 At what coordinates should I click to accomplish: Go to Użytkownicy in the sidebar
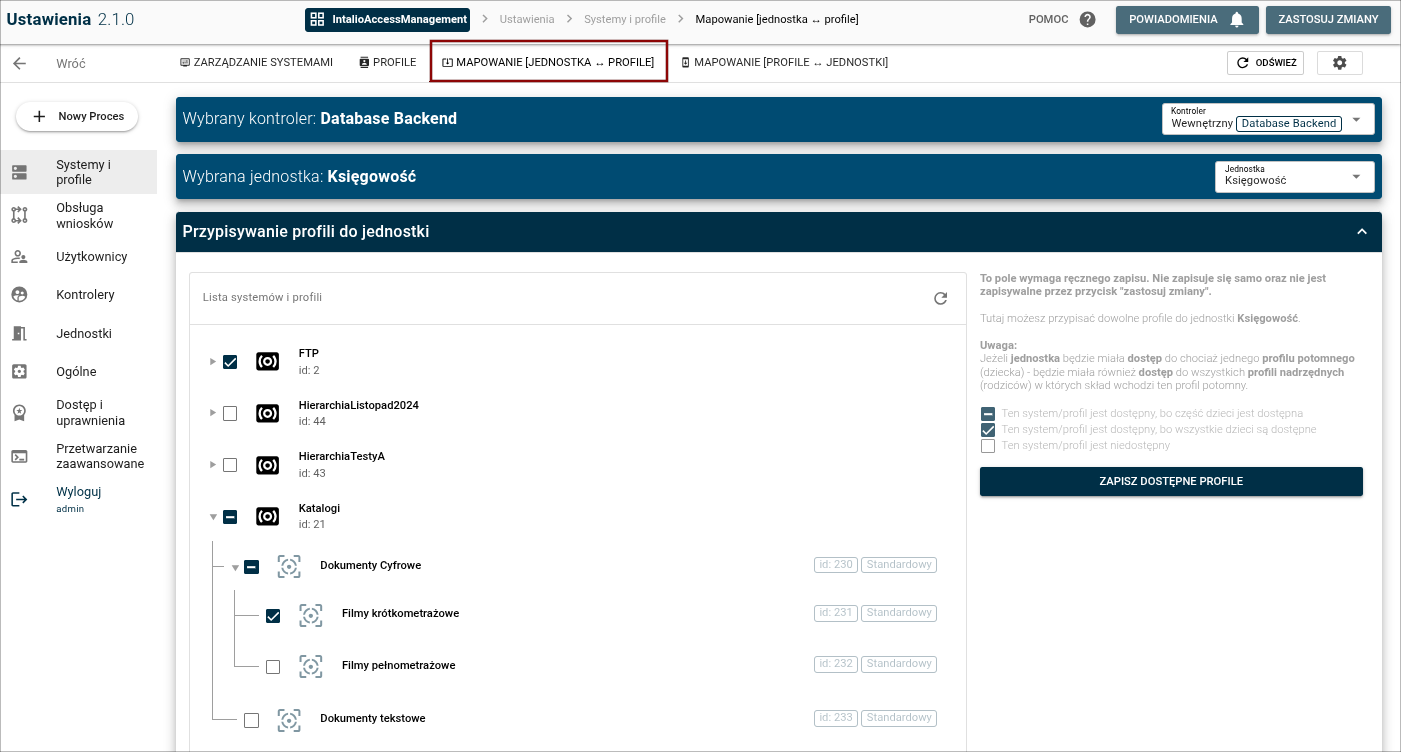(78, 257)
